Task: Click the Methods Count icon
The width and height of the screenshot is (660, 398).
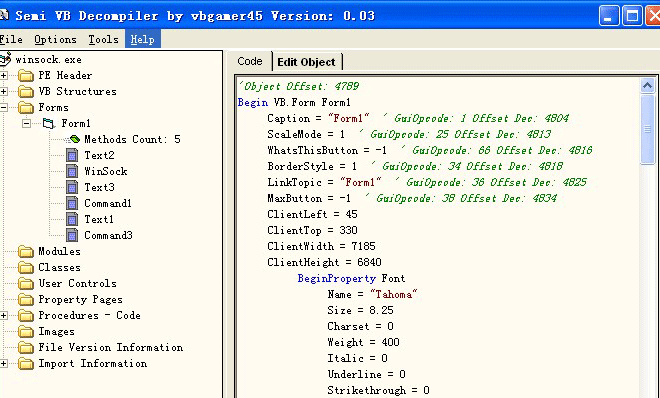Action: pos(74,139)
